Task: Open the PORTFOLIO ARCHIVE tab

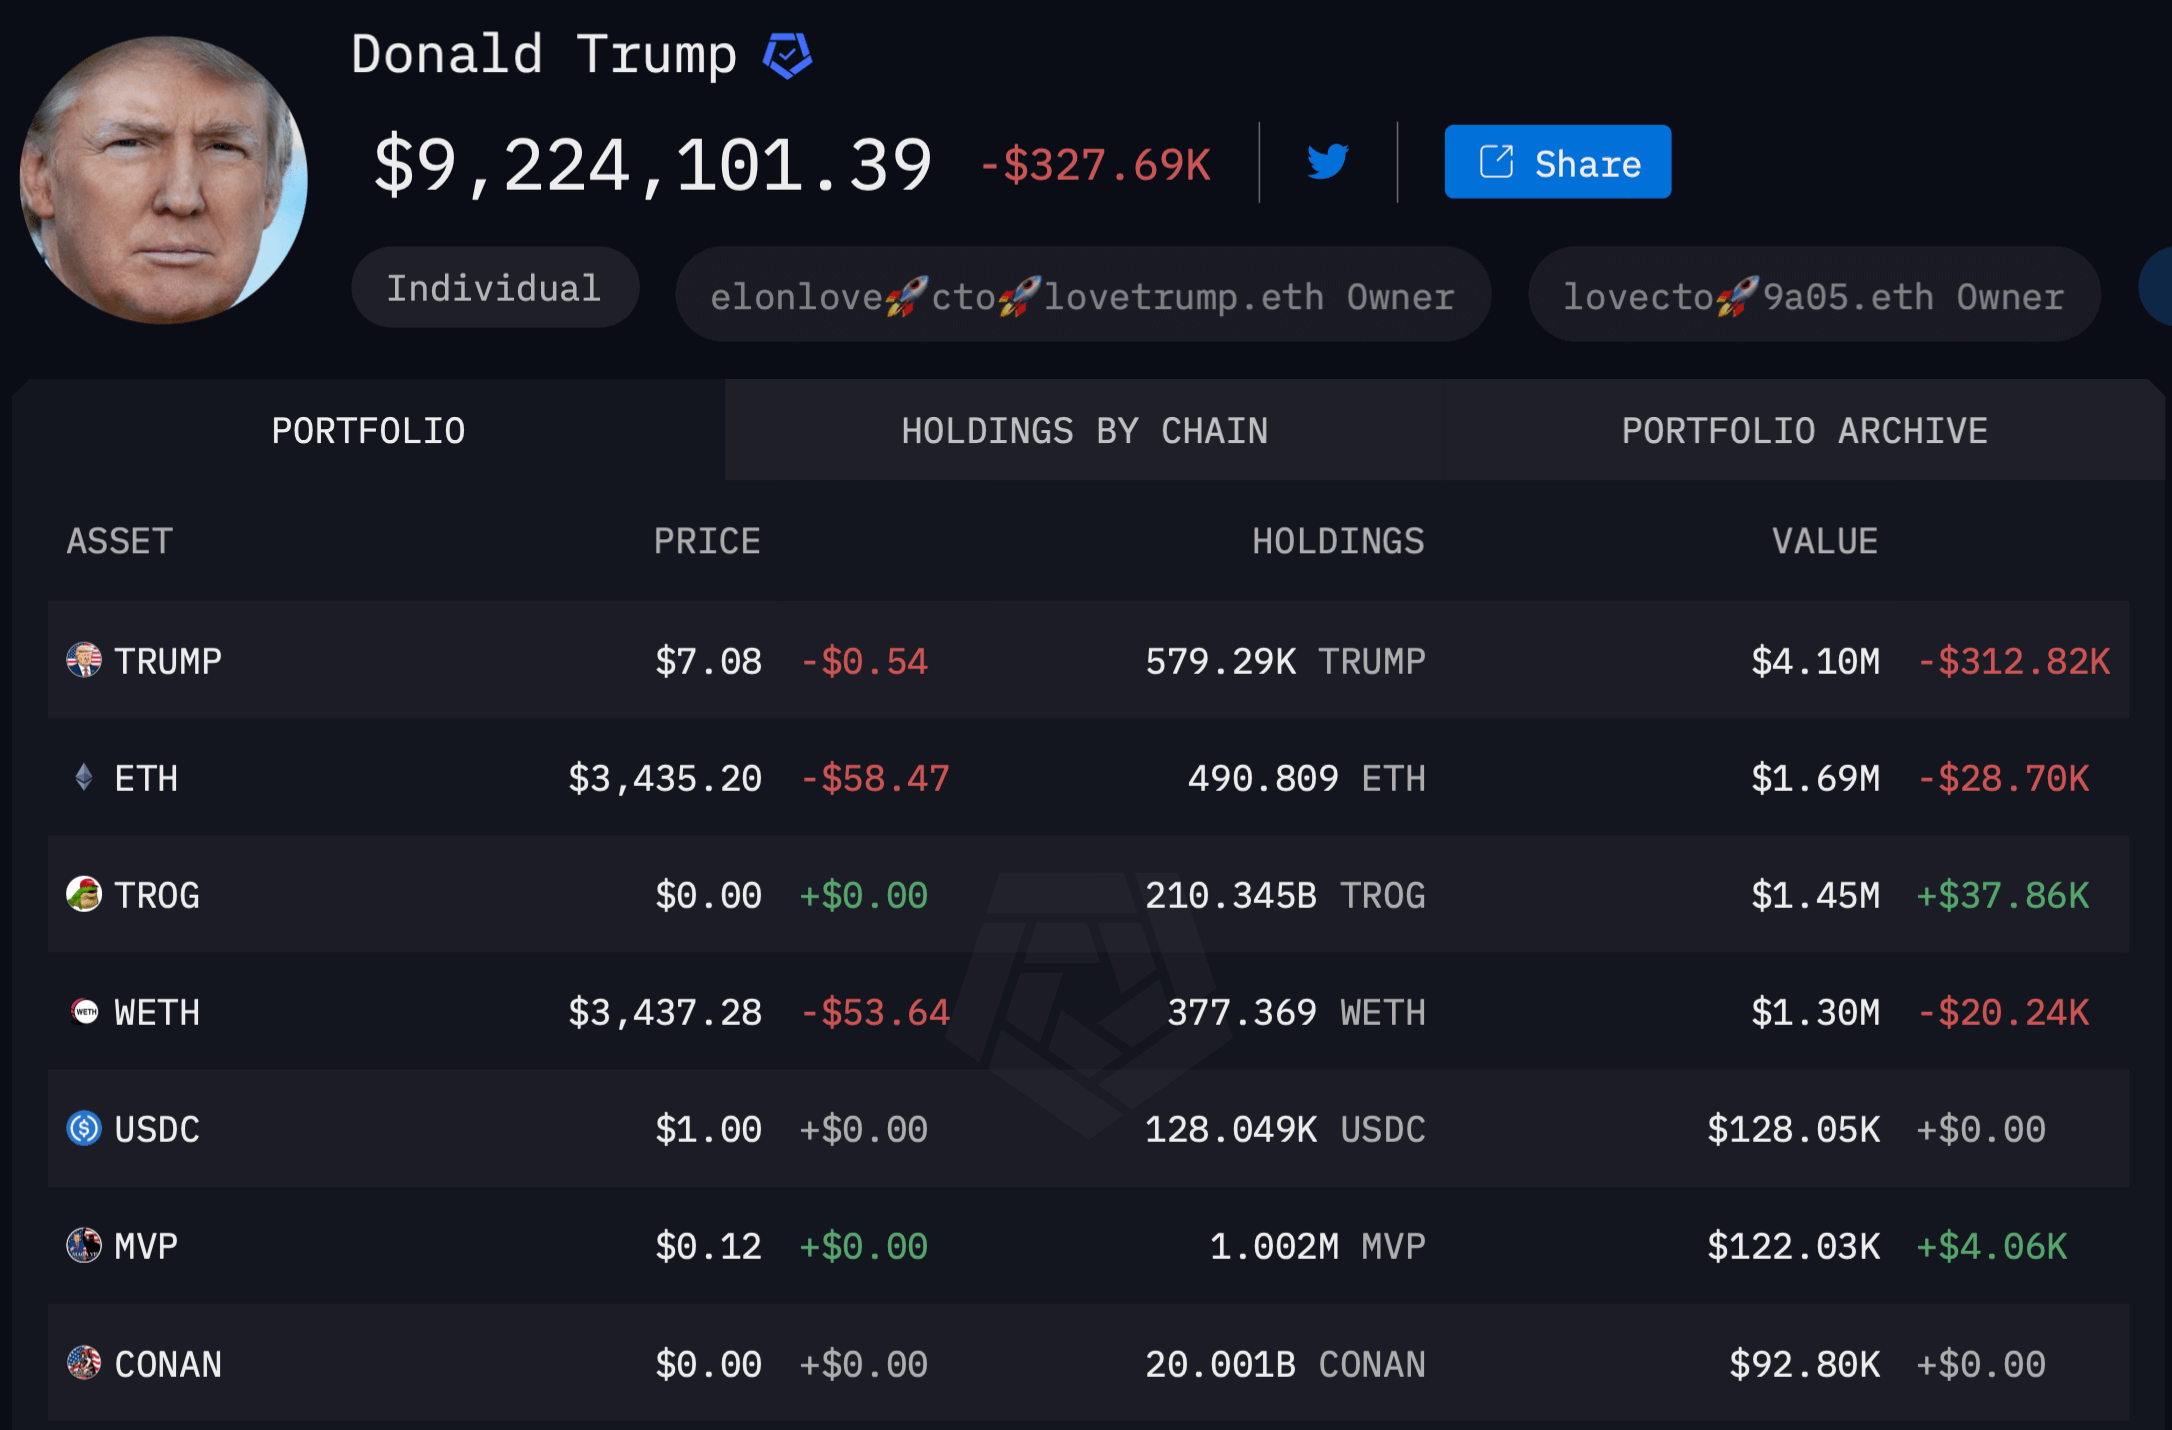Action: point(1804,431)
